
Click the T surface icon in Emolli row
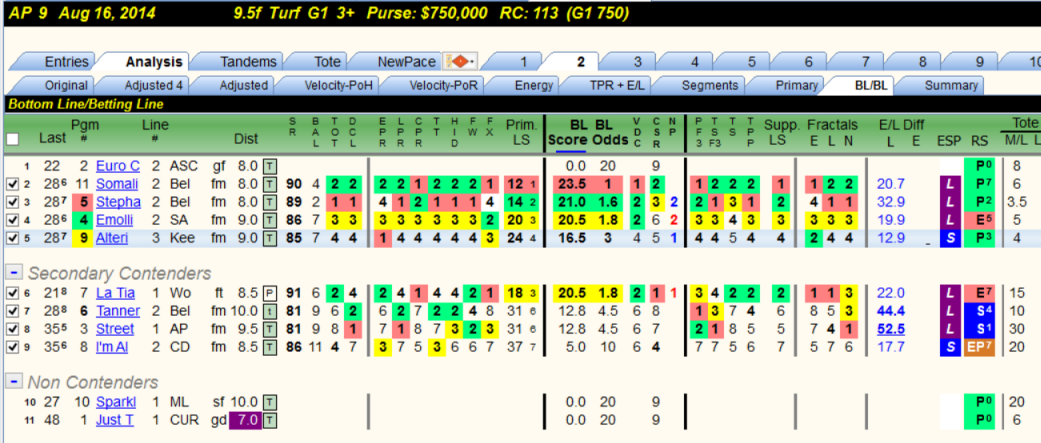270,220
